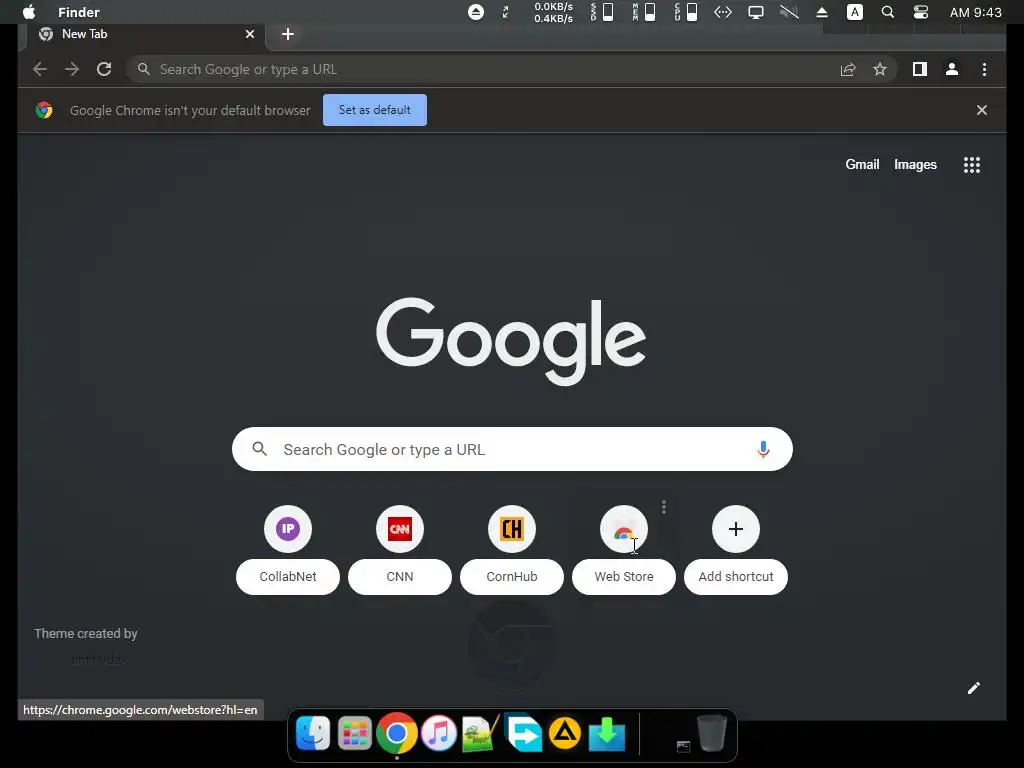
Task: Open the Finder menu in menu bar
Action: (x=78, y=12)
